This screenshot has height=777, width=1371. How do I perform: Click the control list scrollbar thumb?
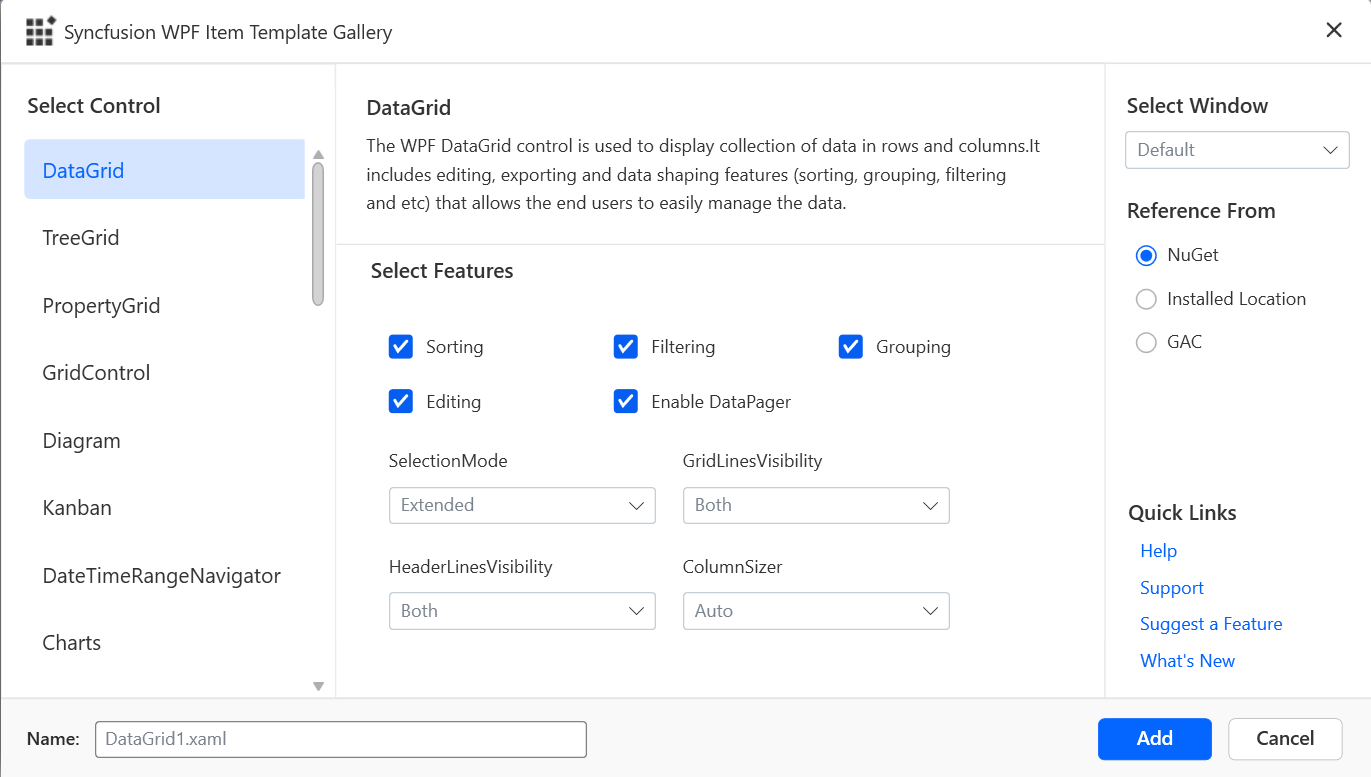point(318,234)
